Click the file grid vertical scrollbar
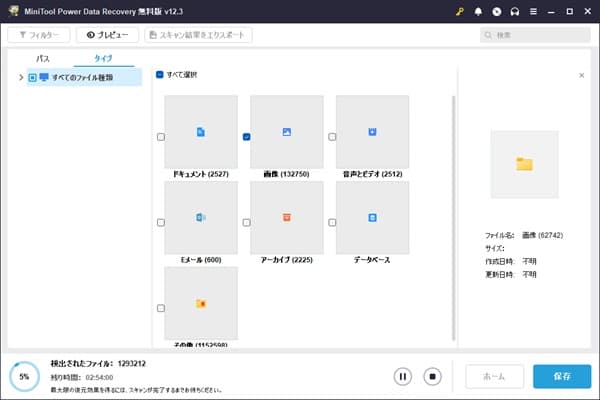Image resolution: width=600 pixels, height=400 pixels. click(453, 218)
